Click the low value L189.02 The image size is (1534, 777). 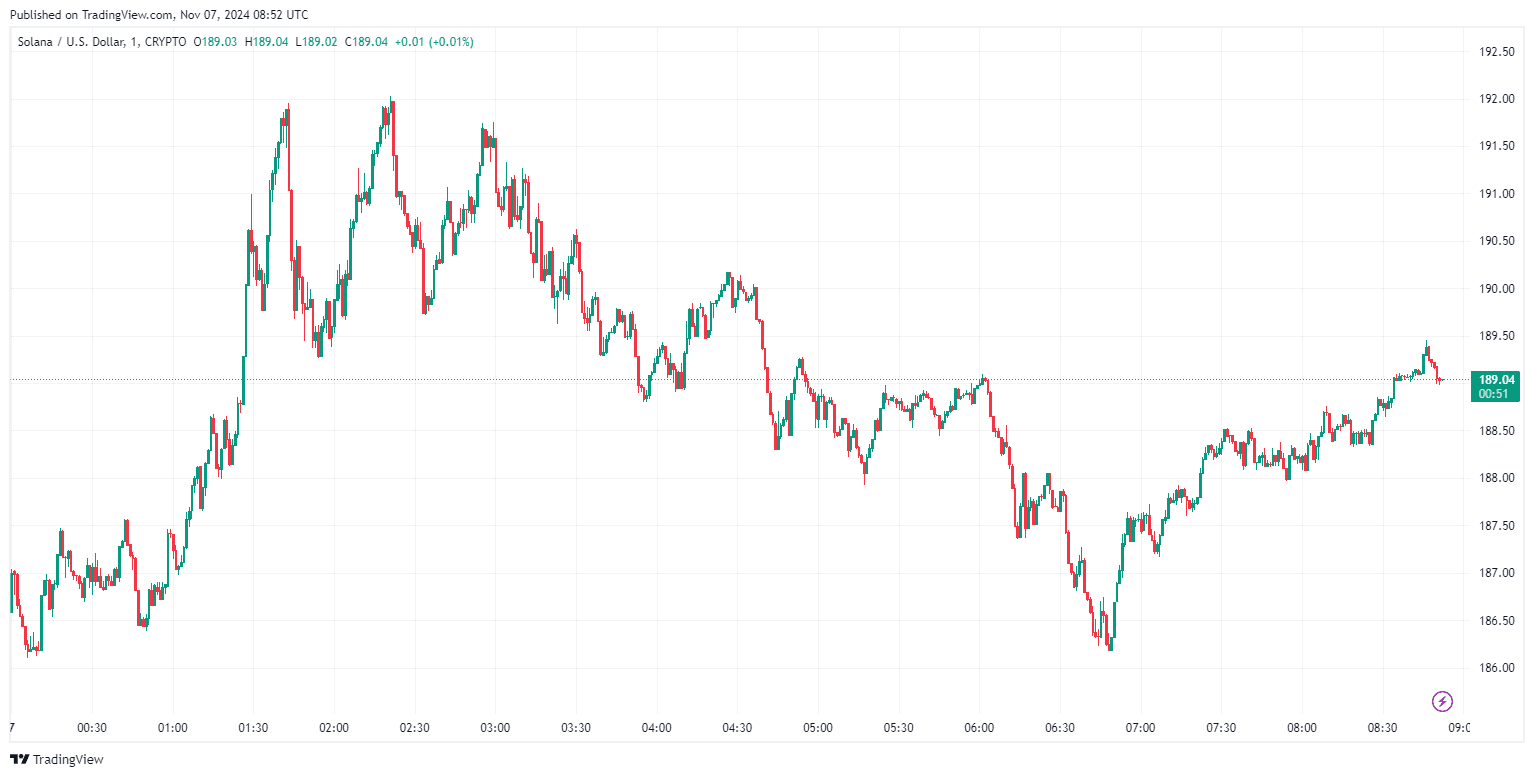pos(315,42)
